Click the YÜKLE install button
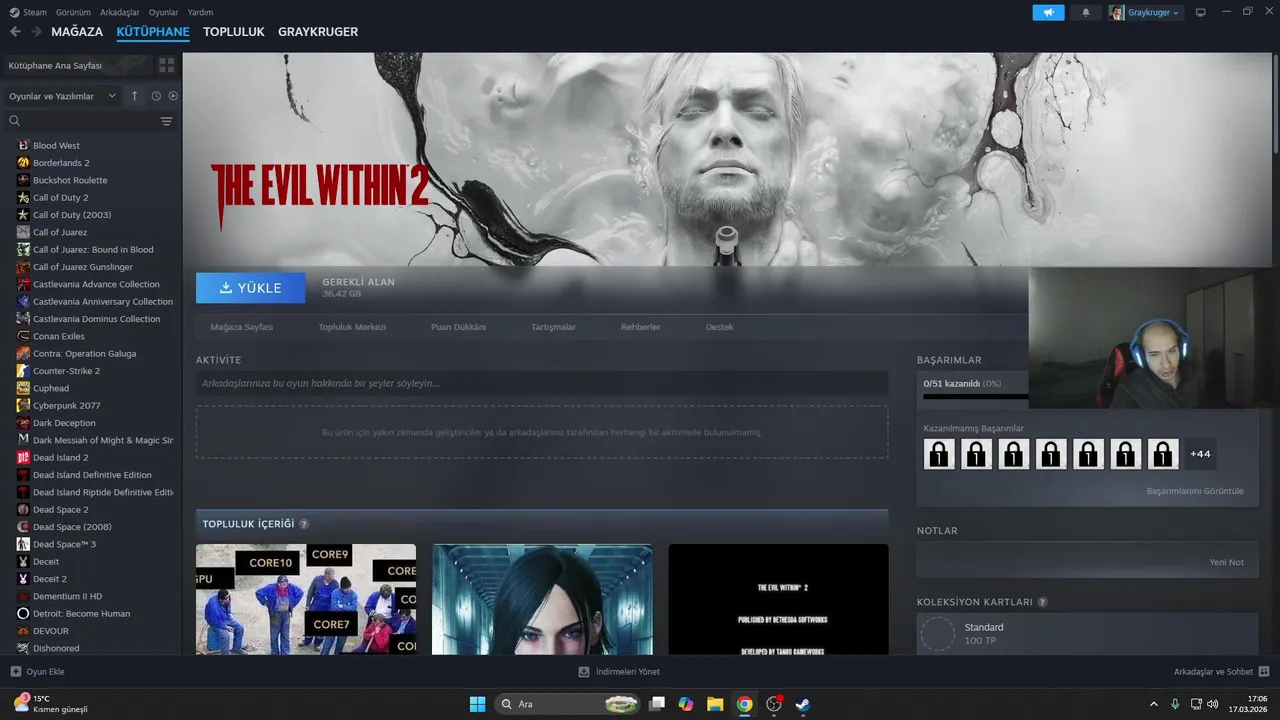1280x720 pixels. point(251,288)
